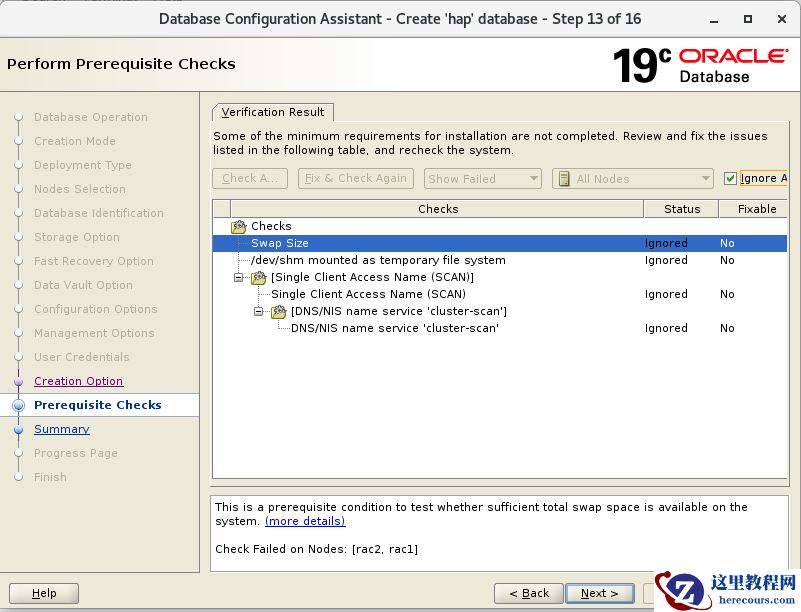The height and width of the screenshot is (612, 801).
Task: Click the Summary step bullet
Action: (x=18, y=429)
